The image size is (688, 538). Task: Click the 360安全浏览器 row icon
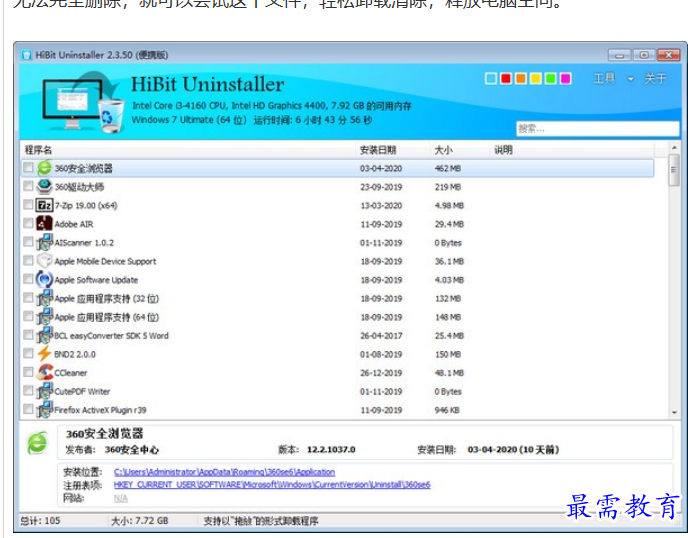click(44, 168)
